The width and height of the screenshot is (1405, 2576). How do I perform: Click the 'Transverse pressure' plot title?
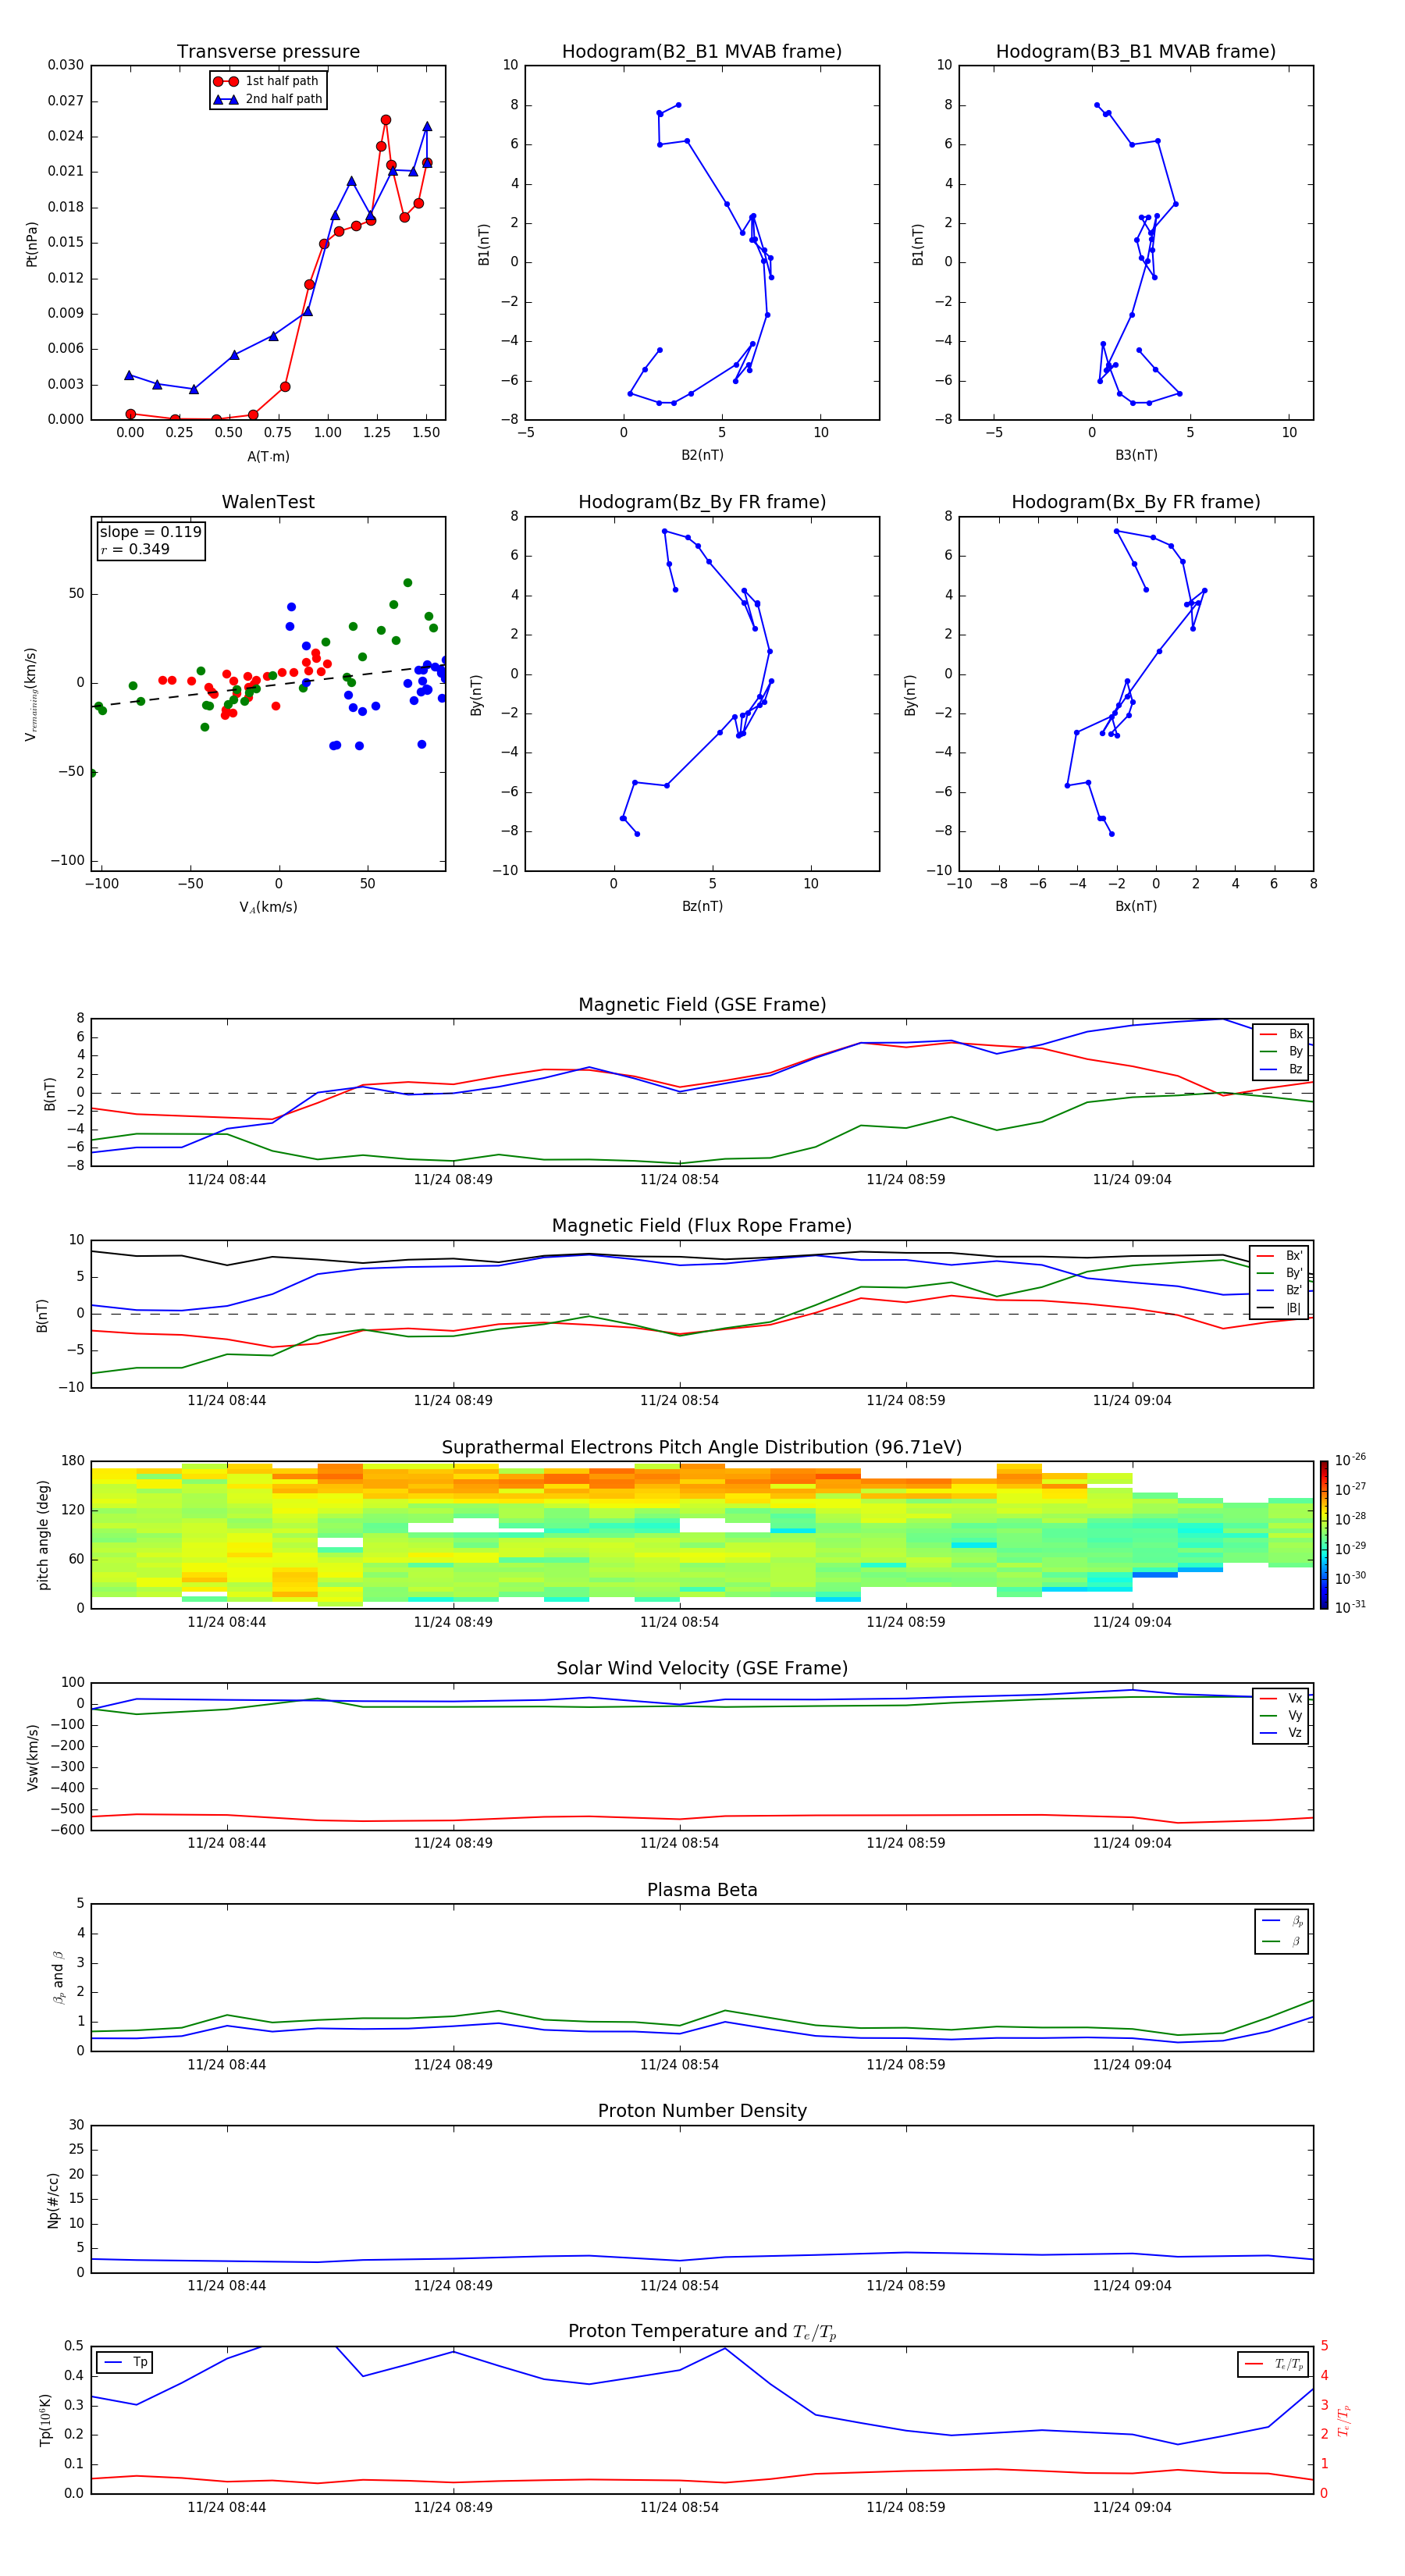click(268, 51)
